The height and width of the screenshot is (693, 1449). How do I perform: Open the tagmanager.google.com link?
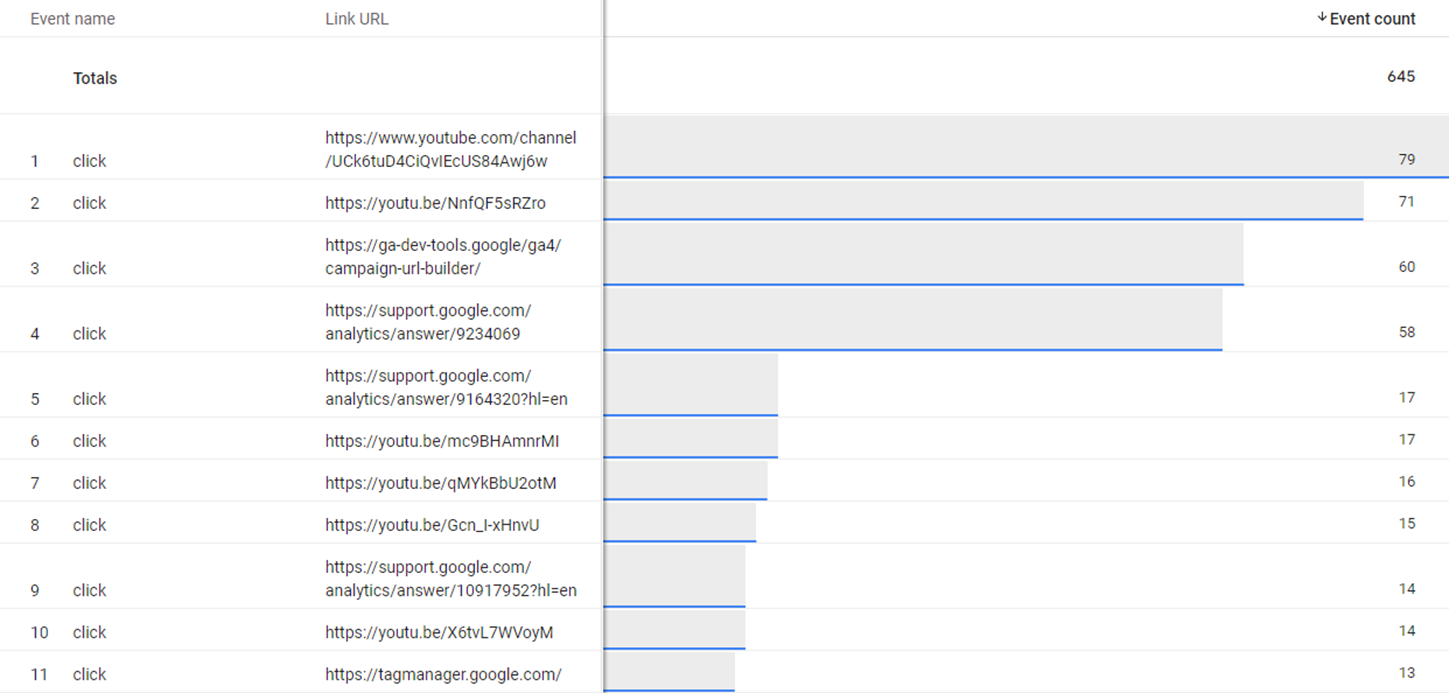pos(442,673)
